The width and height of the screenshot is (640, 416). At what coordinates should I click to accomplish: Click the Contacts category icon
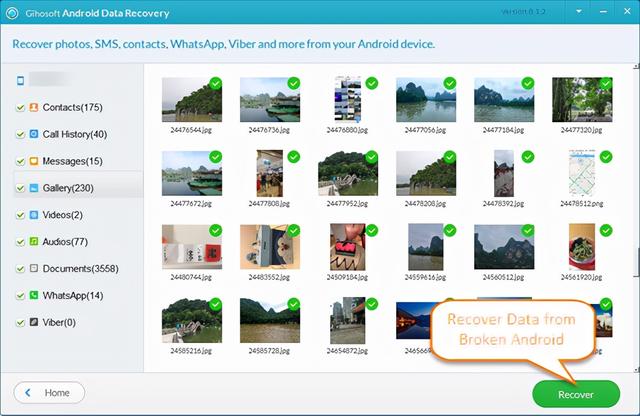point(34,107)
